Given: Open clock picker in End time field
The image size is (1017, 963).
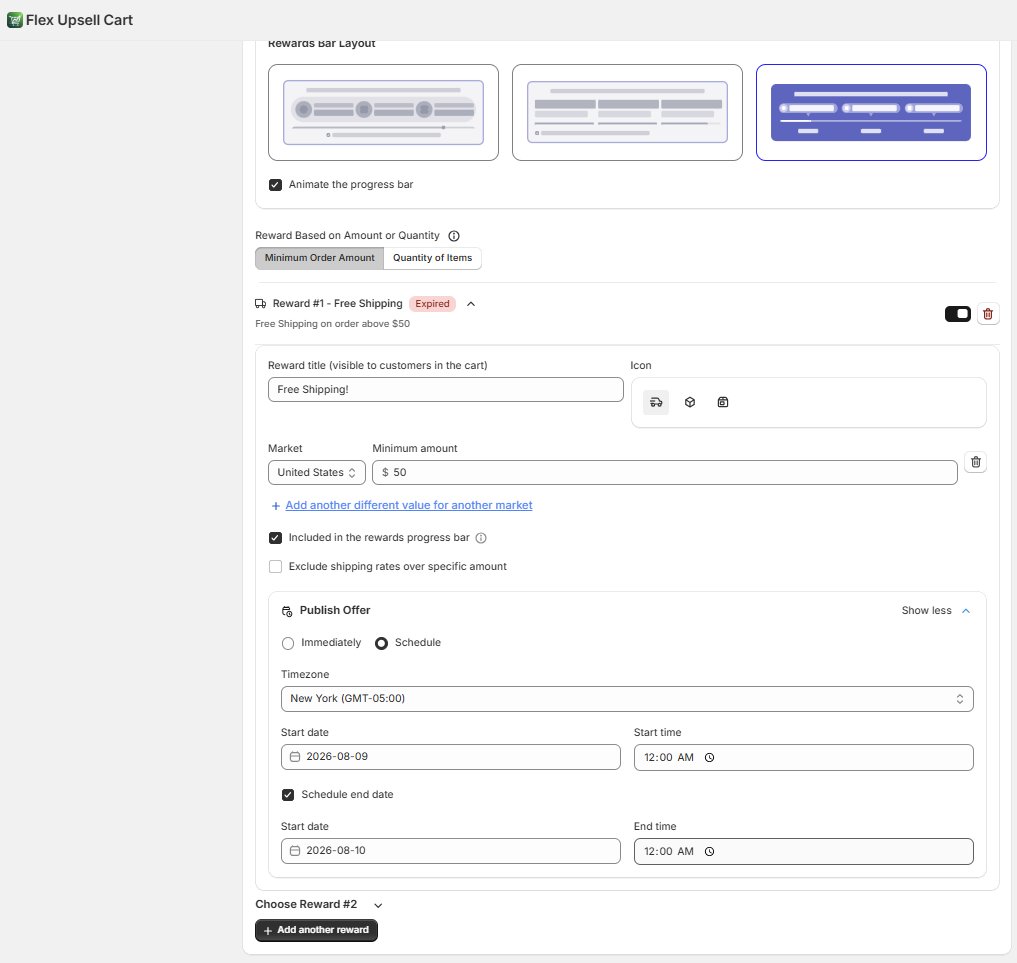Looking at the screenshot, I should [710, 851].
